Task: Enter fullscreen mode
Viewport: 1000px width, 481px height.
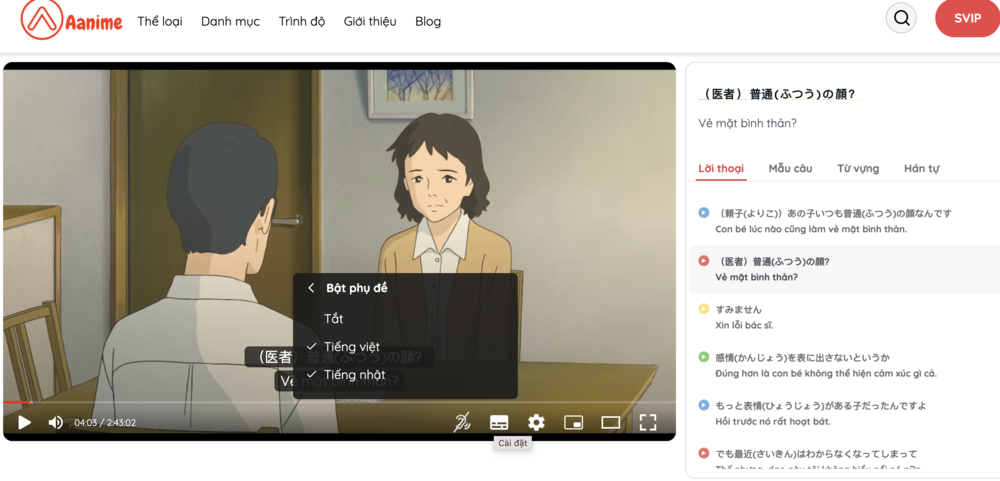Action: pyautogui.click(x=648, y=422)
